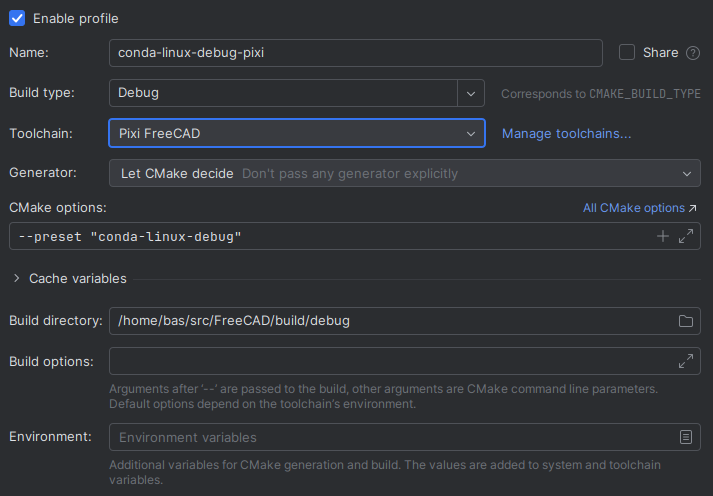The height and width of the screenshot is (496, 713).
Task: Enable the Share checkbox
Action: [x=627, y=52]
